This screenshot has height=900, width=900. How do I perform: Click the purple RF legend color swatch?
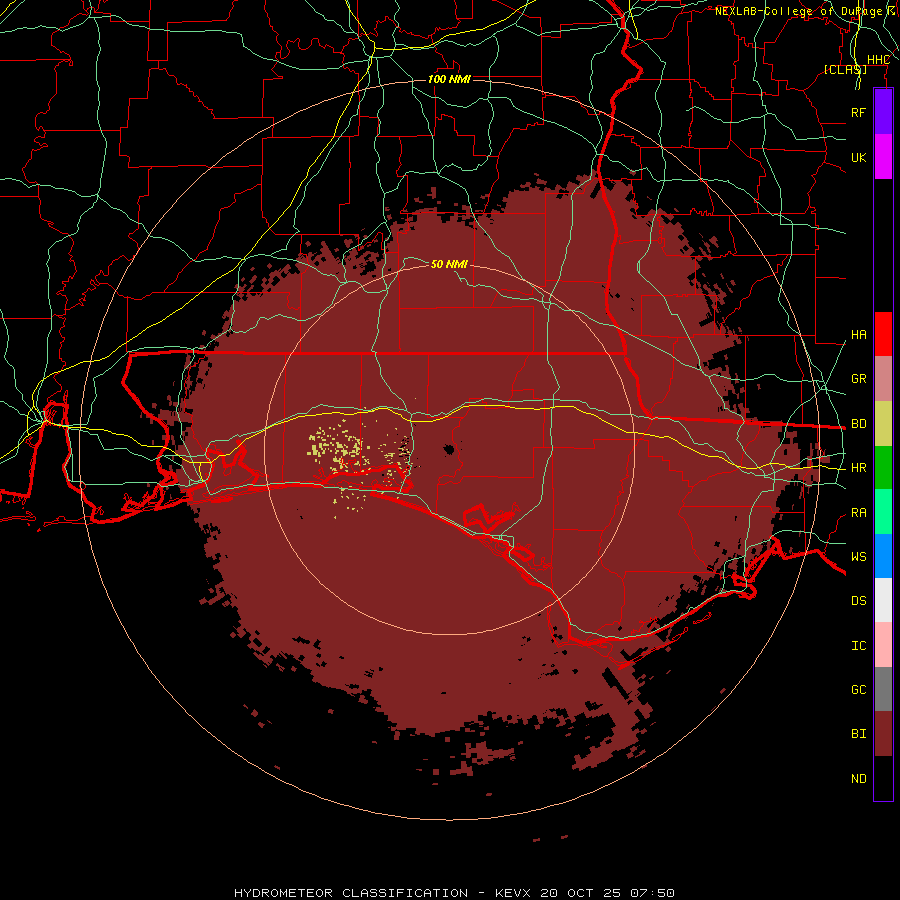point(883,112)
